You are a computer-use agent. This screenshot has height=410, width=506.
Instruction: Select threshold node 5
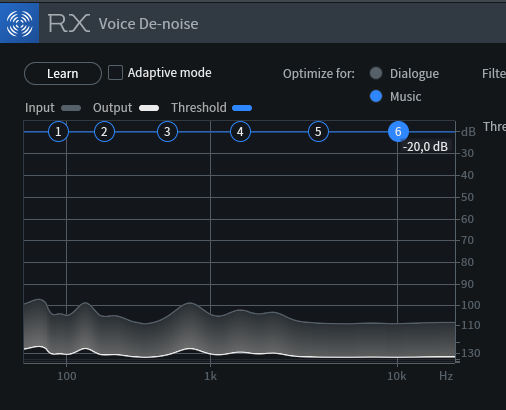[x=318, y=132]
